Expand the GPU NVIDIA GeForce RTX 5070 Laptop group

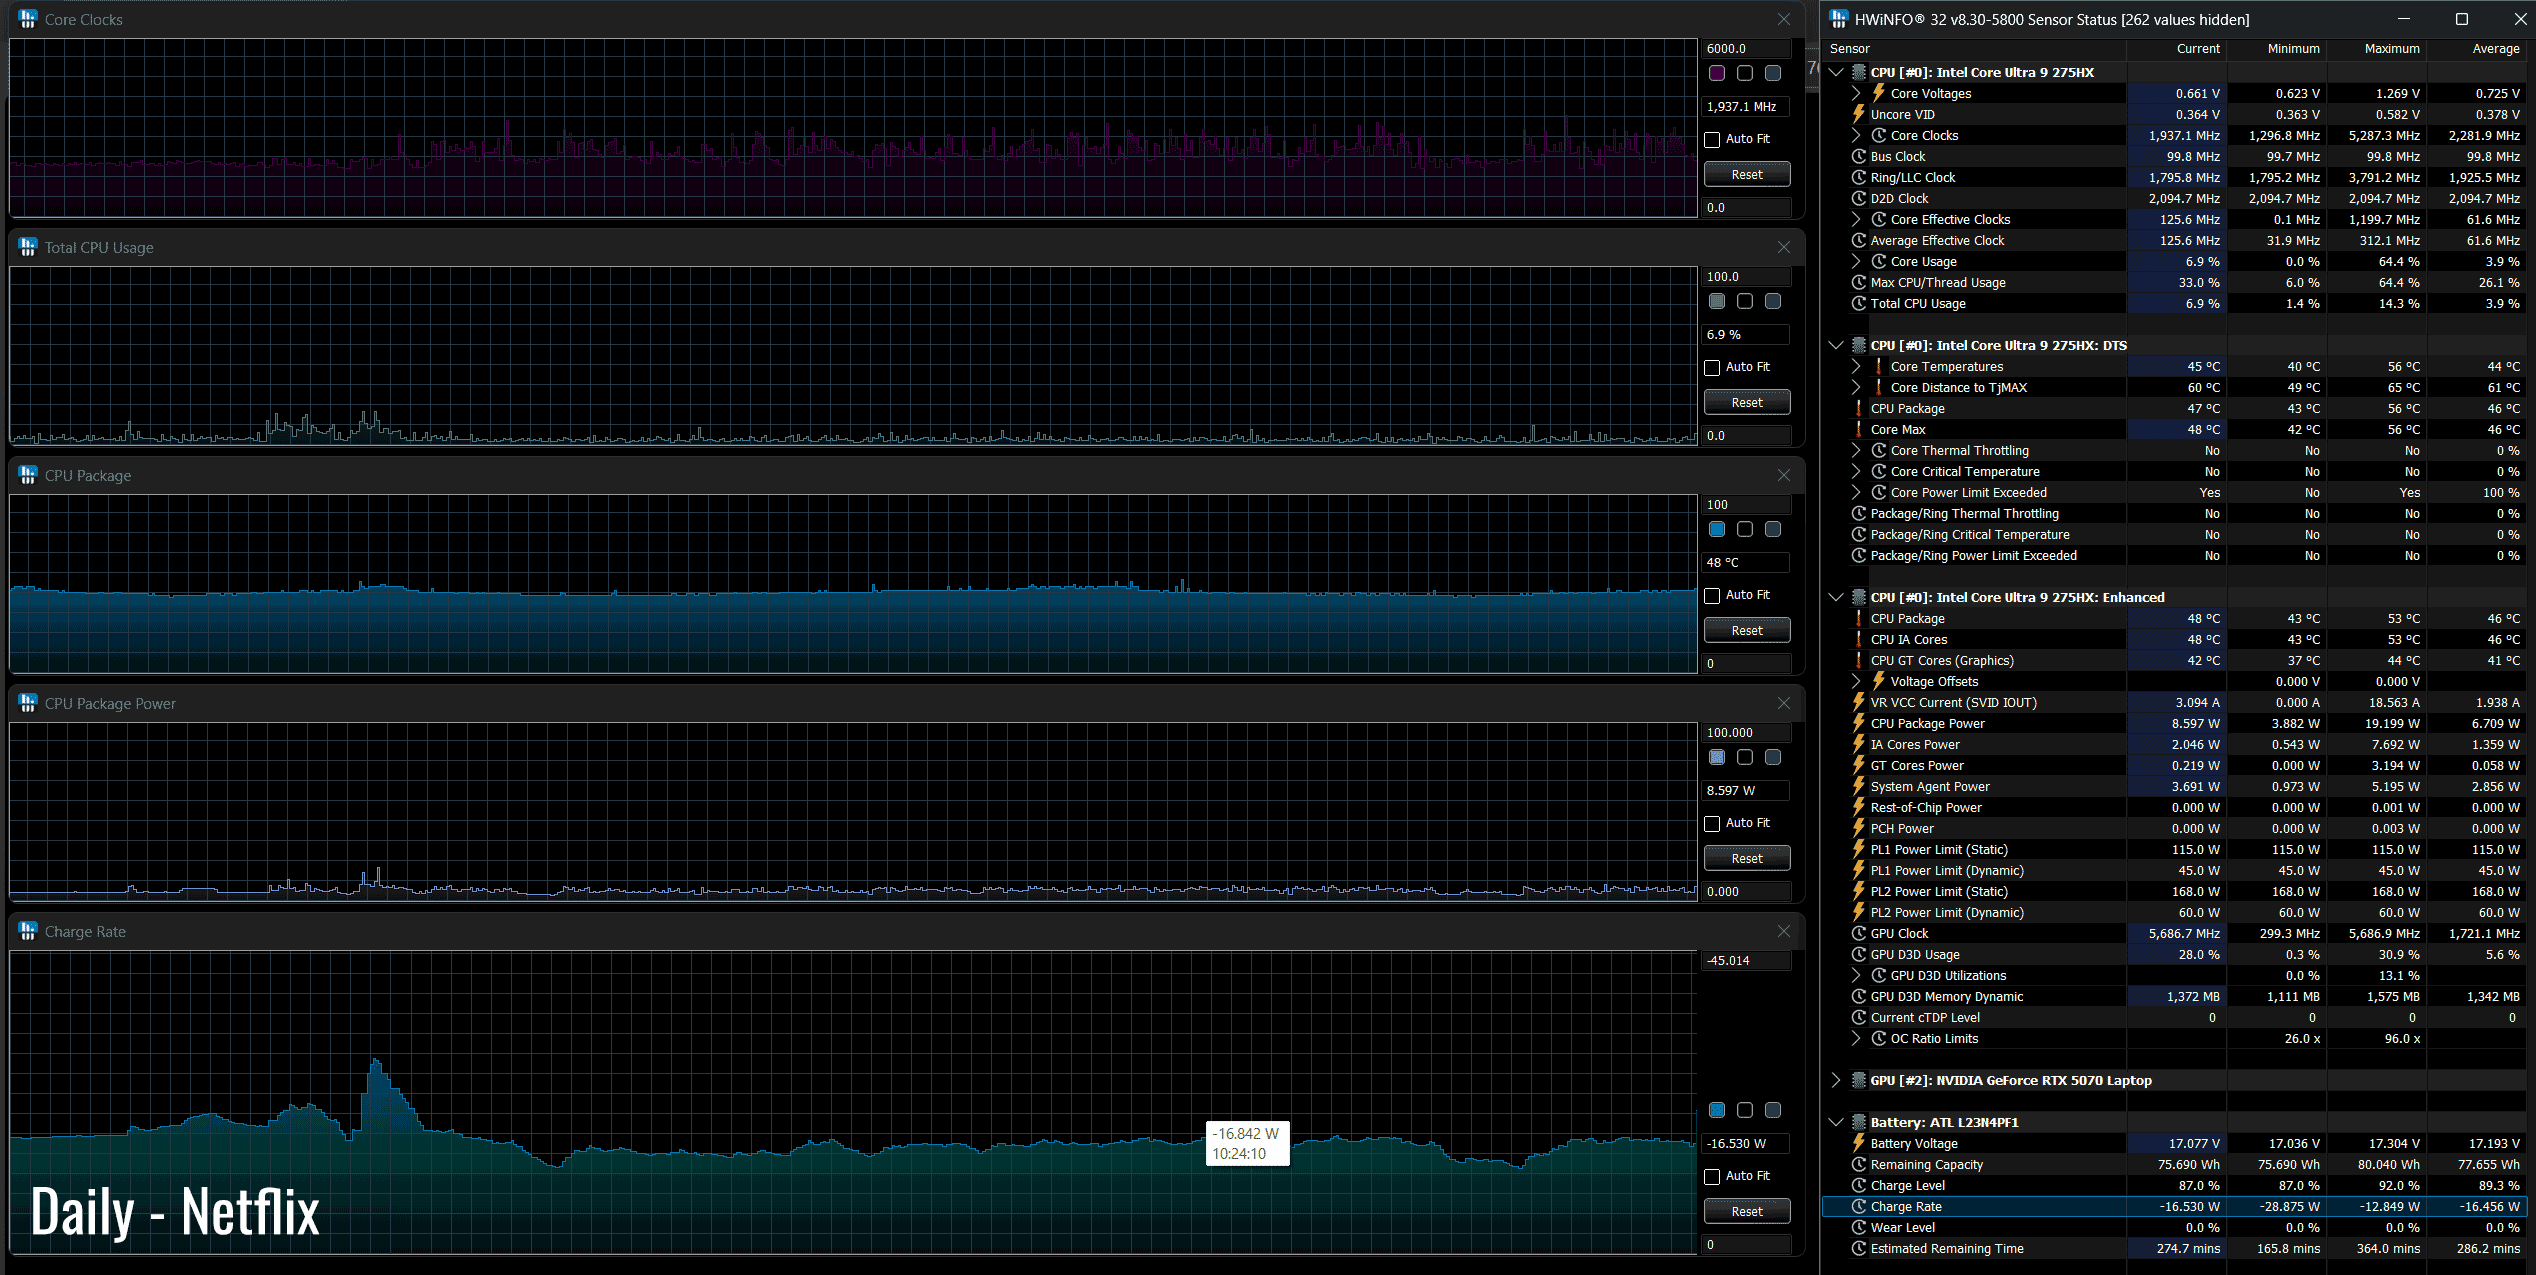click(x=1835, y=1080)
